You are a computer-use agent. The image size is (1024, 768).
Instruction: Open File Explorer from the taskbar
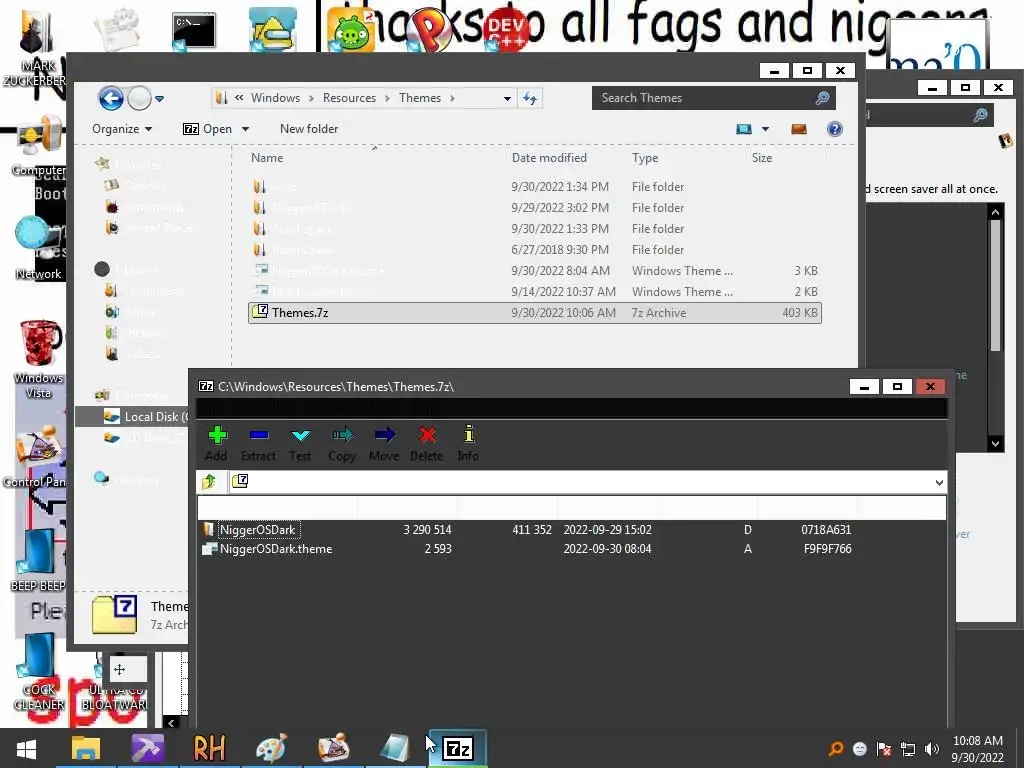coord(86,748)
